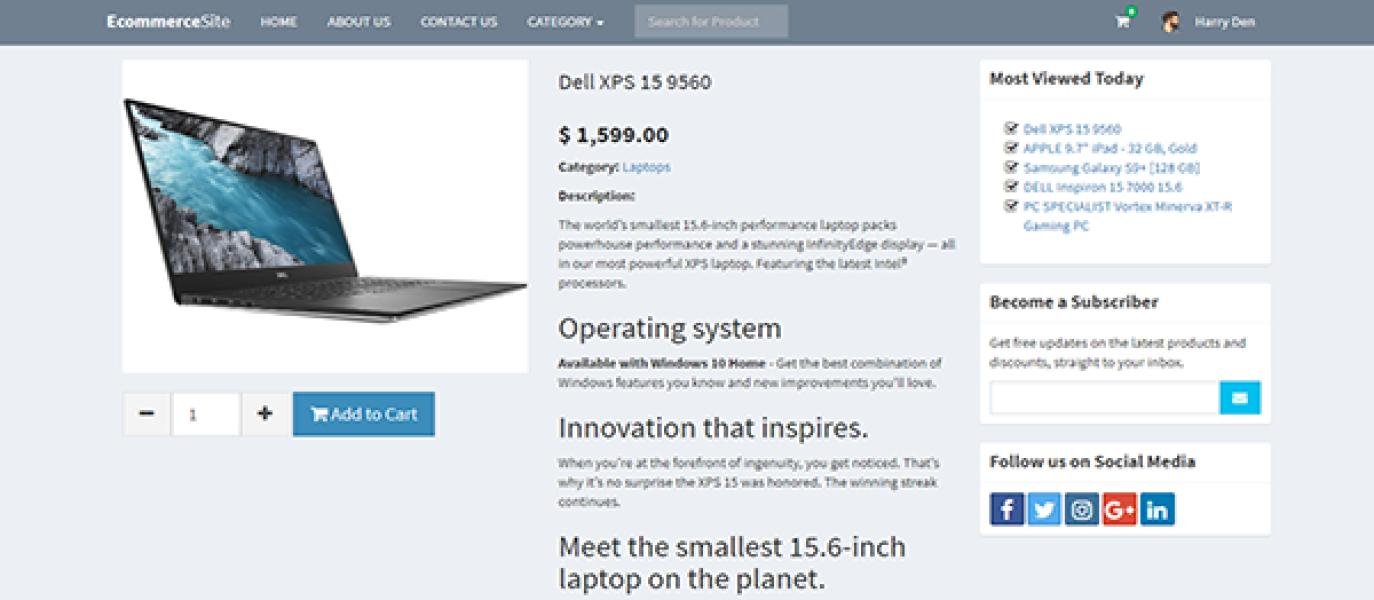
Task: Follow the Laptops category link
Action: pos(647,166)
